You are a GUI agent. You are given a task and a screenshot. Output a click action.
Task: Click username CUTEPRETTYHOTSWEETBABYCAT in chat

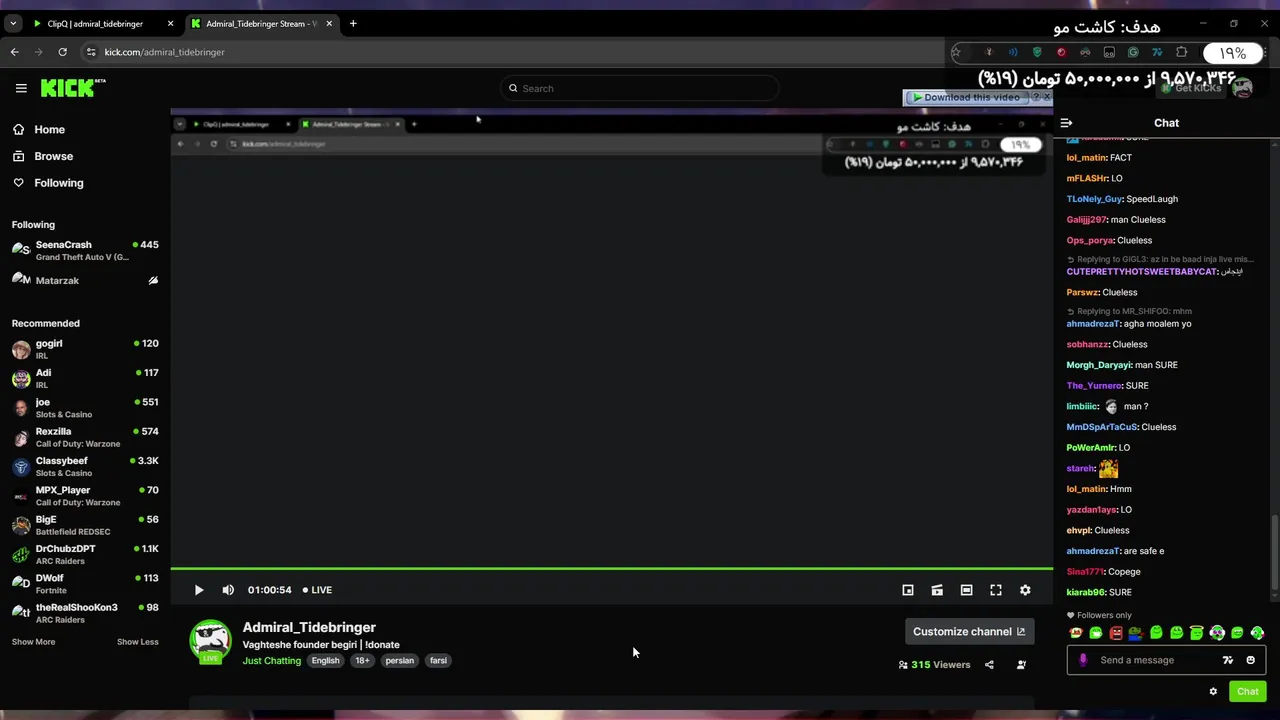click(1141, 272)
